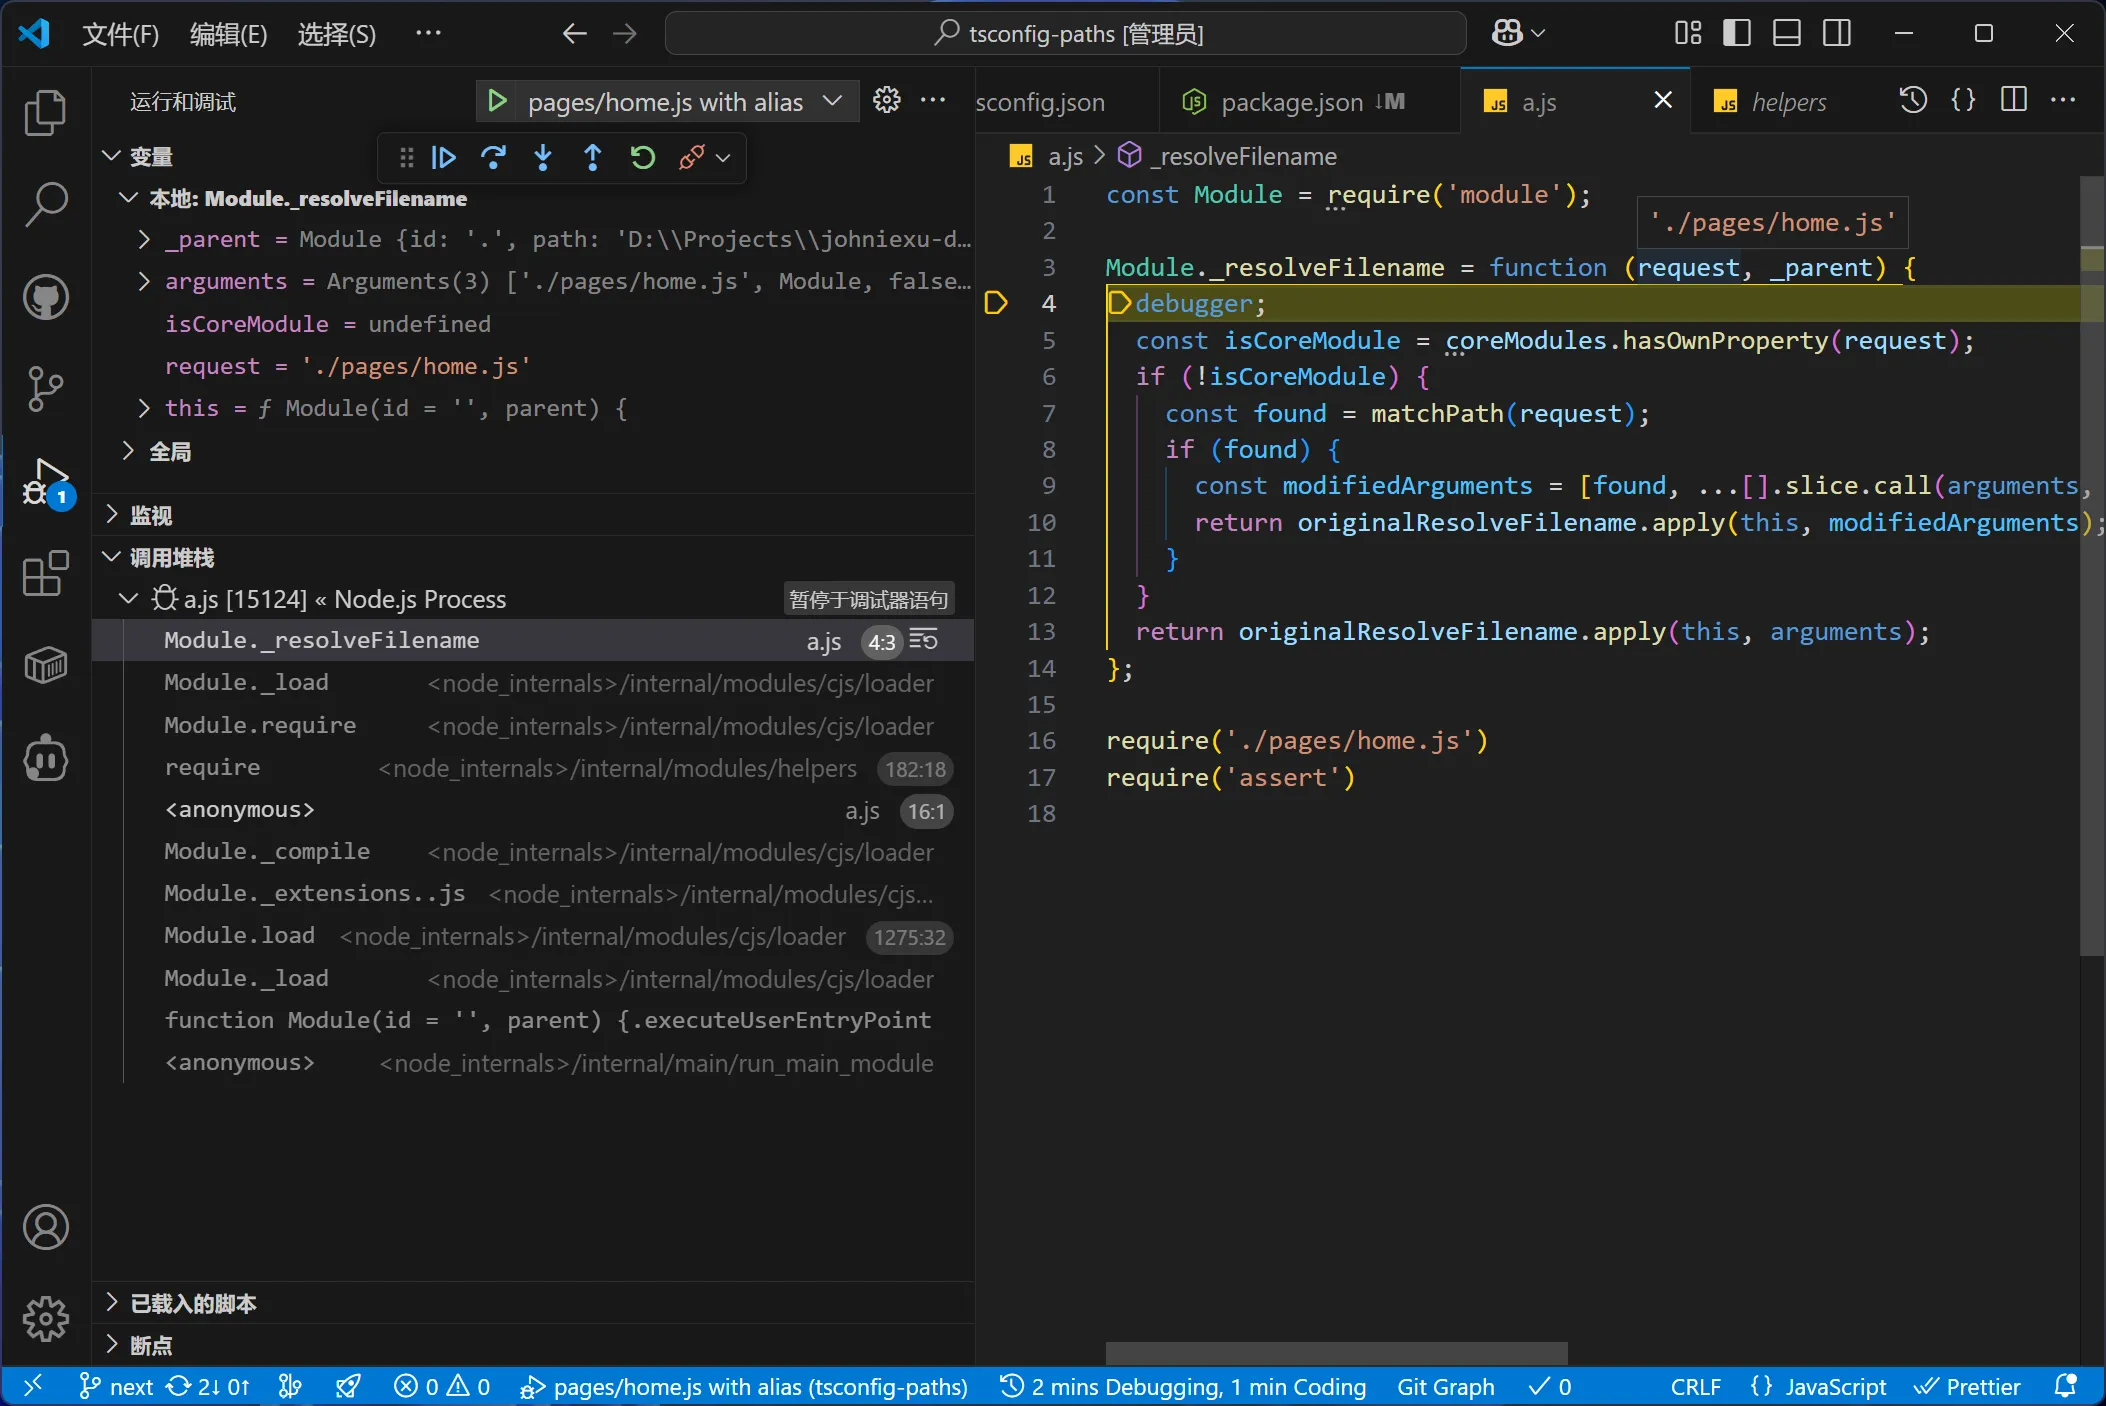
Task: Open the Extensions sidebar view
Action: pyautogui.click(x=45, y=574)
